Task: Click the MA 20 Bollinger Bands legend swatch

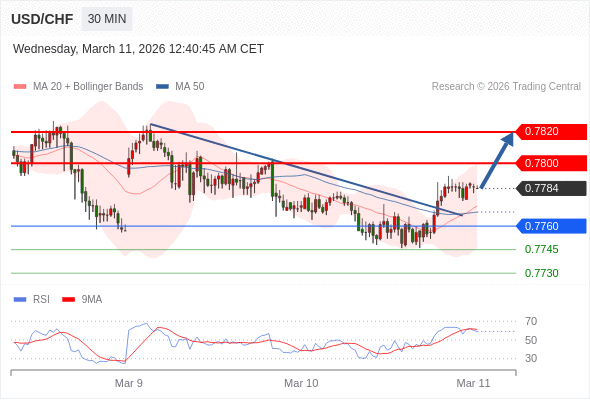Action: pos(20,87)
